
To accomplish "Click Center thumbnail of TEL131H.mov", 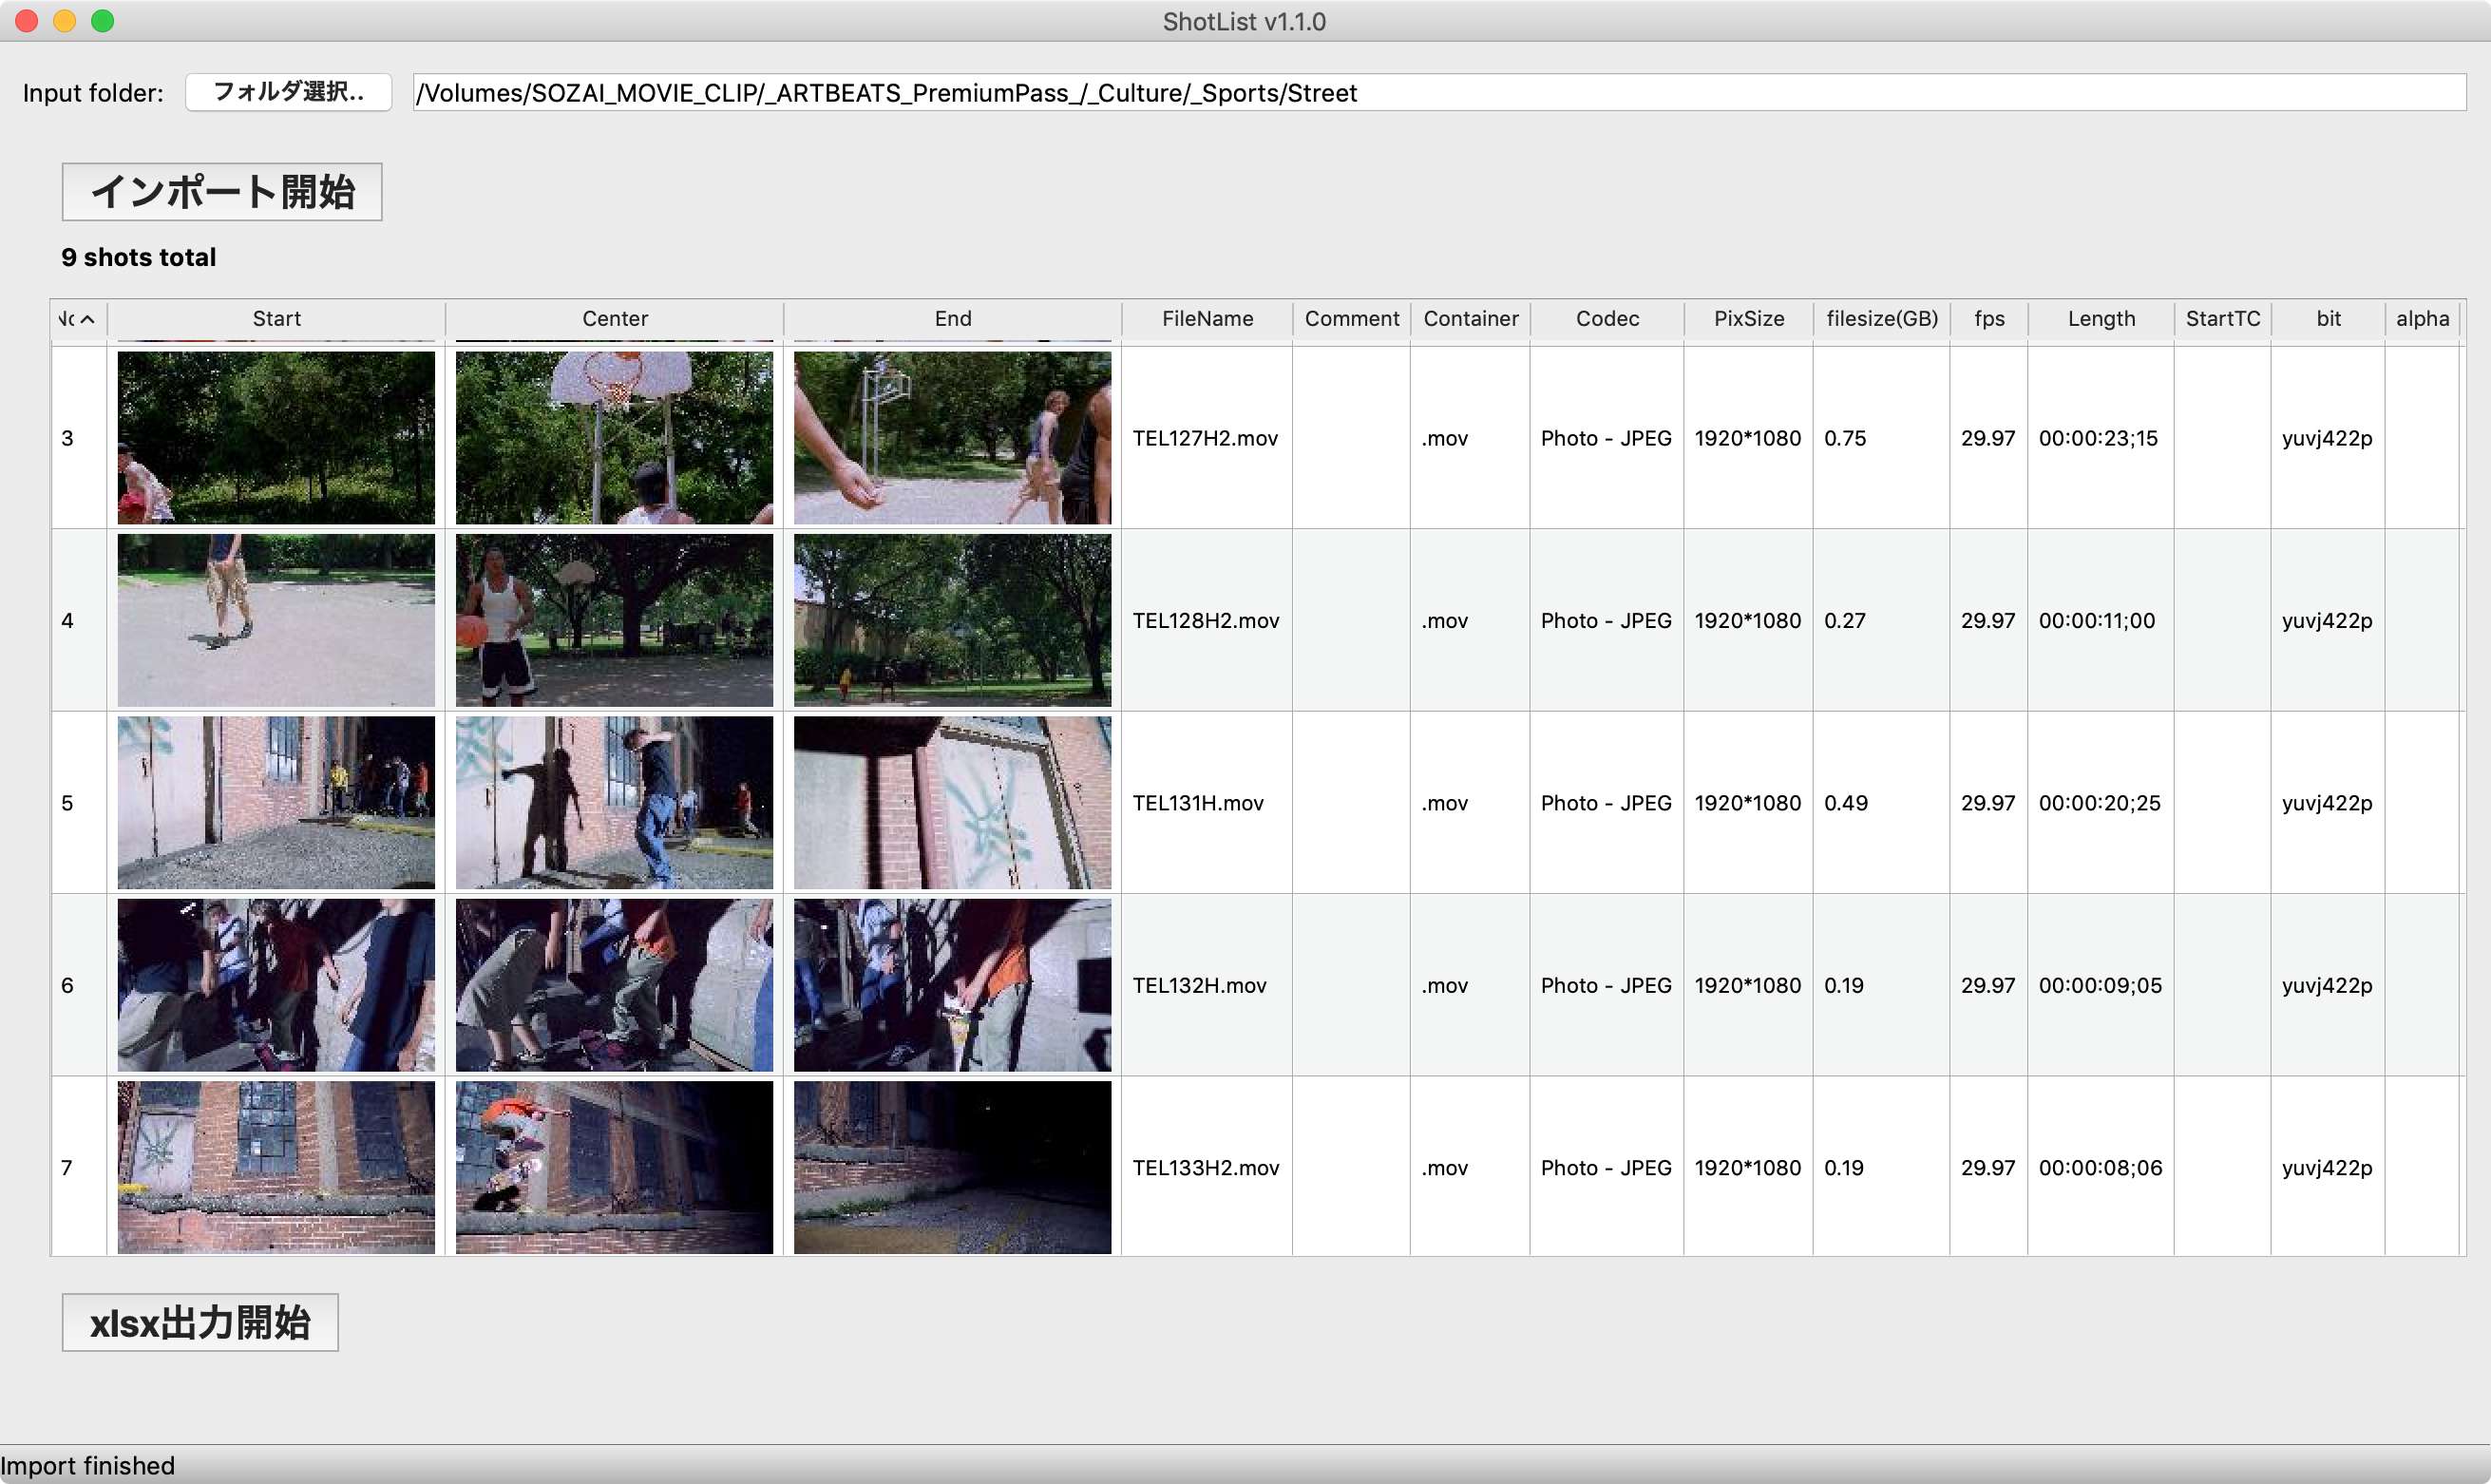I will (614, 802).
